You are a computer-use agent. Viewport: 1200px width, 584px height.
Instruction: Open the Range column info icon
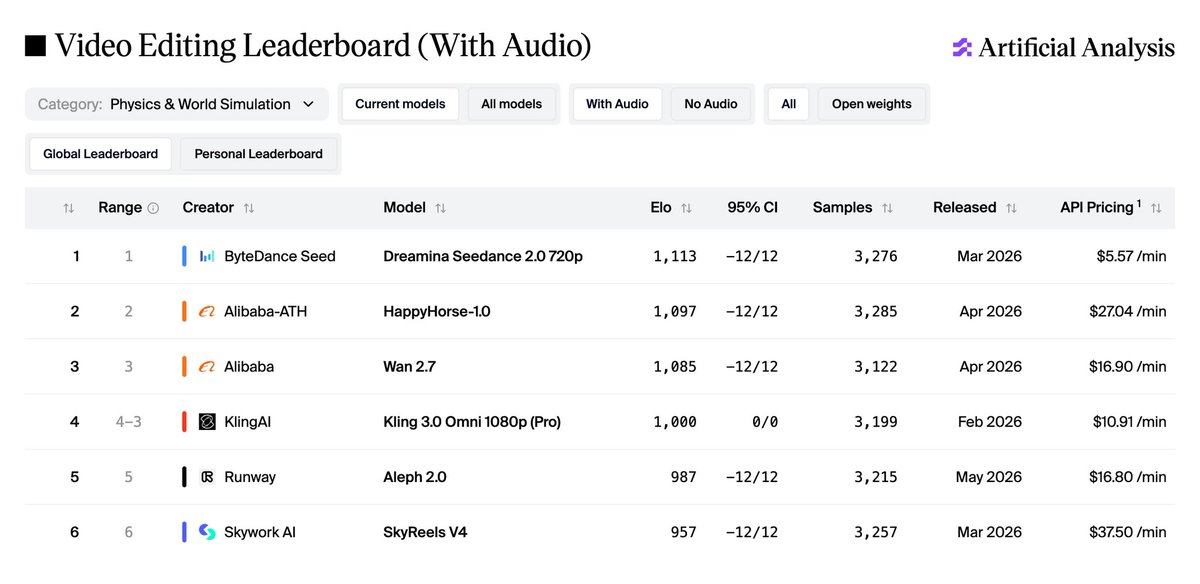(153, 208)
